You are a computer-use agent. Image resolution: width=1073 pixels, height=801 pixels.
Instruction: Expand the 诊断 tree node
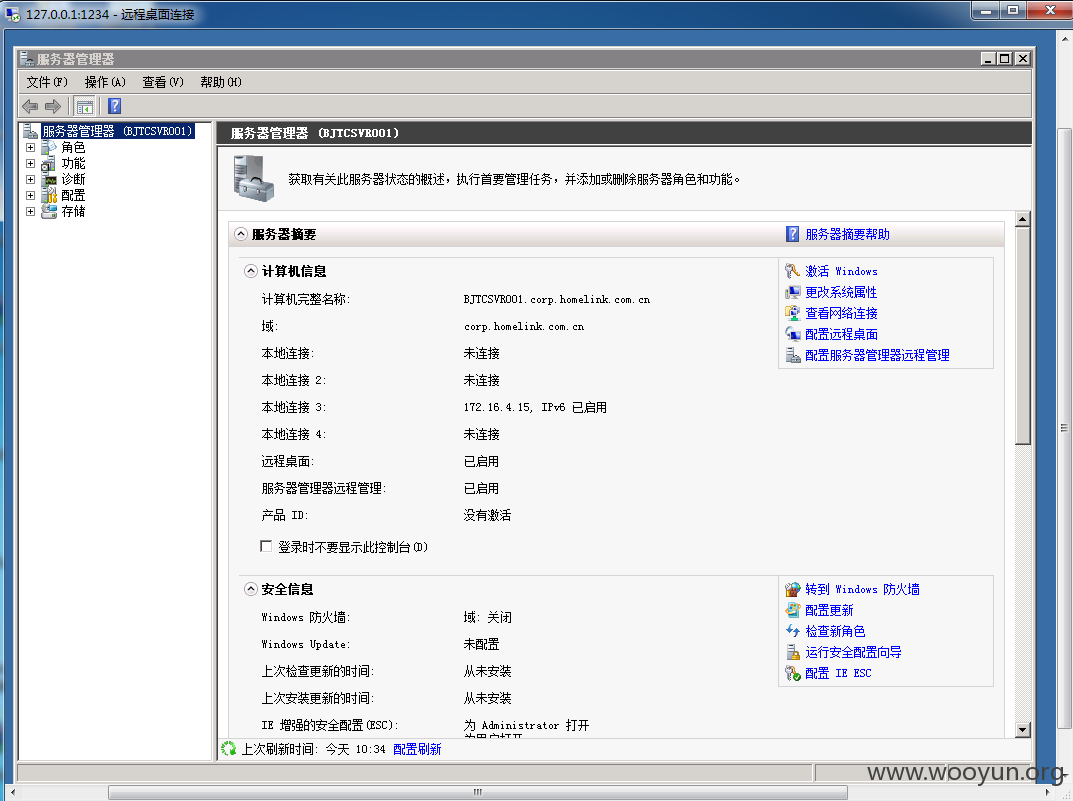pyautogui.click(x=30, y=179)
